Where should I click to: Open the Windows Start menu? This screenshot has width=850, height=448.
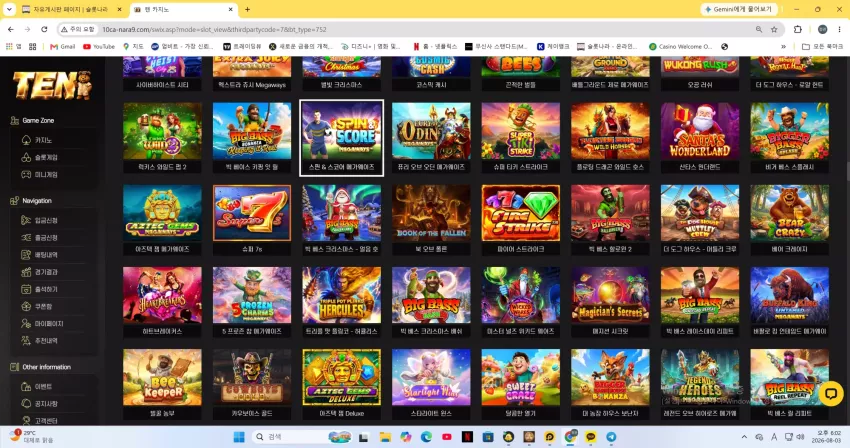239,437
